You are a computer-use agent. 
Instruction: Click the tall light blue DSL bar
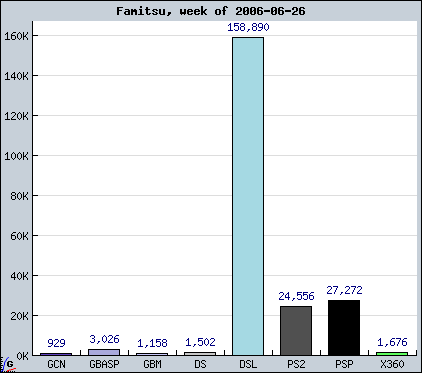pyautogui.click(x=248, y=196)
